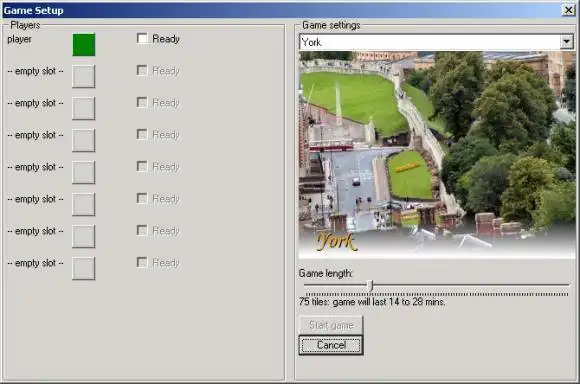Viewport: 580px width, 384px height.
Task: Click the Game length slider handle
Action: click(370, 286)
